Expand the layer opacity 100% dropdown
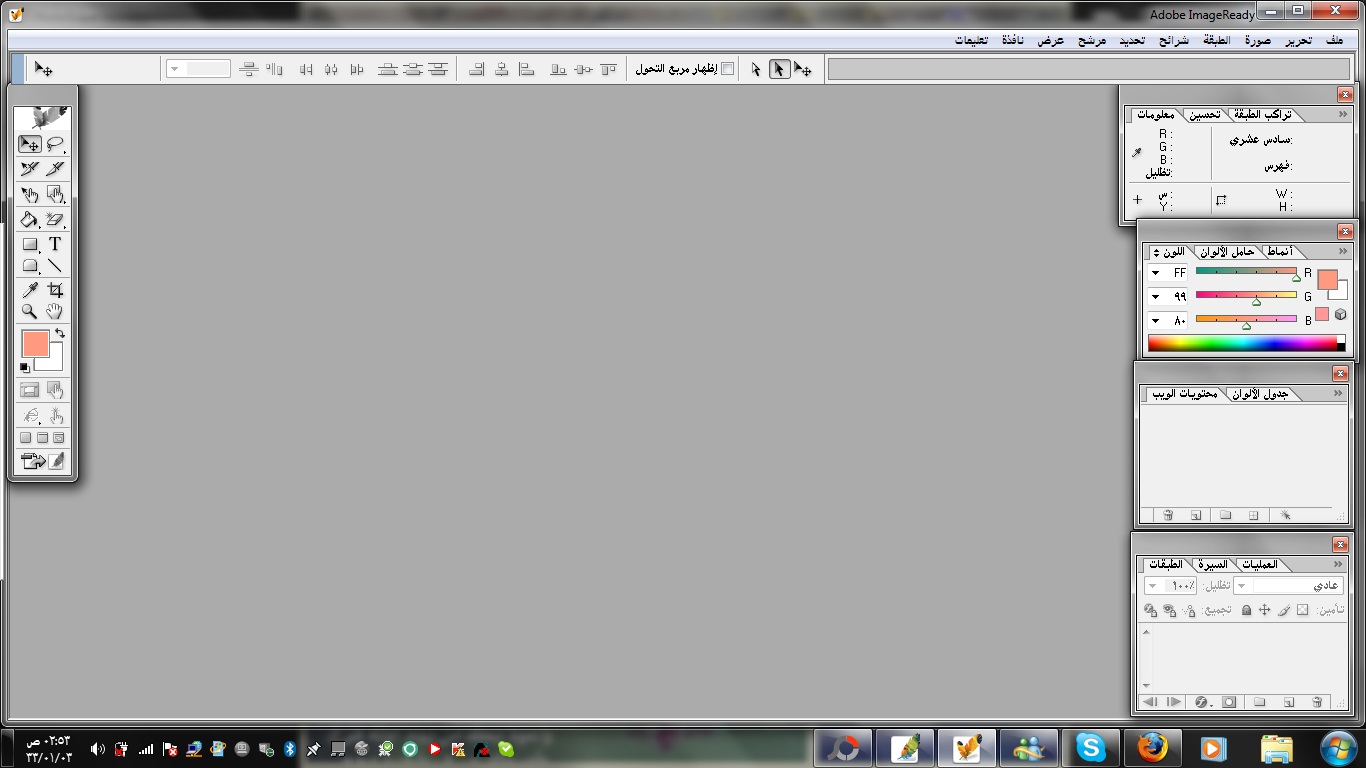This screenshot has height=768, width=1366. click(1153, 586)
